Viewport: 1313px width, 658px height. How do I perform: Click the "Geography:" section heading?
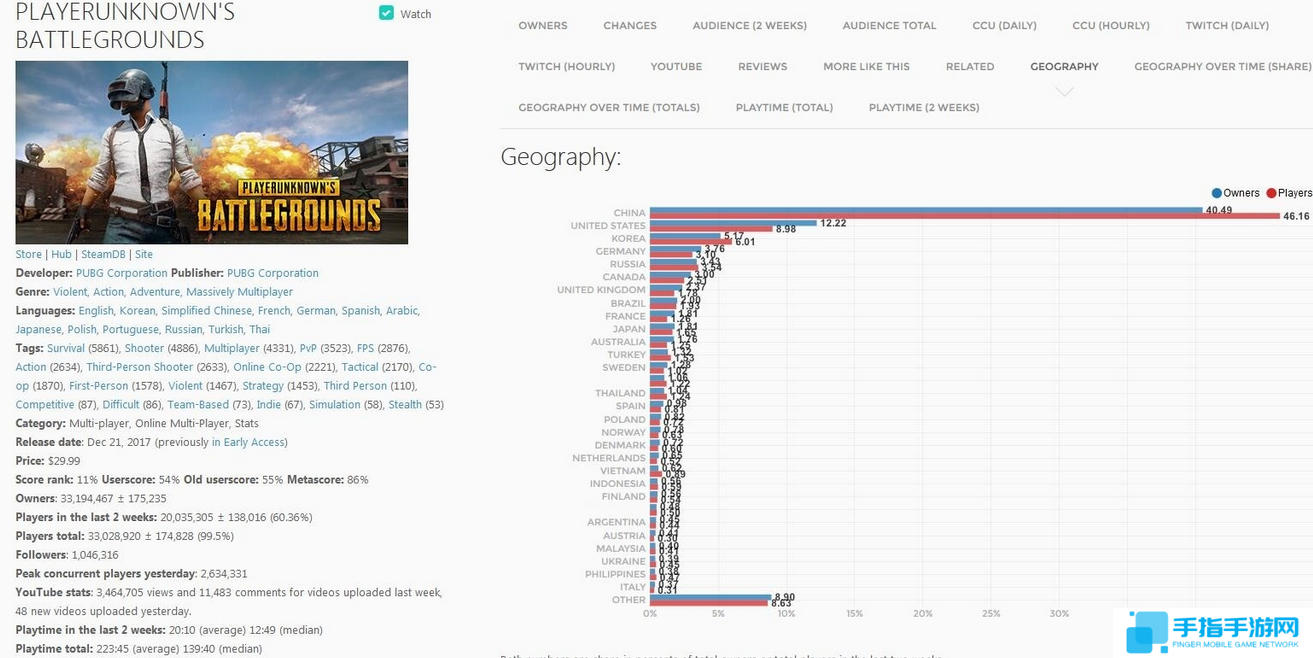tap(561, 157)
